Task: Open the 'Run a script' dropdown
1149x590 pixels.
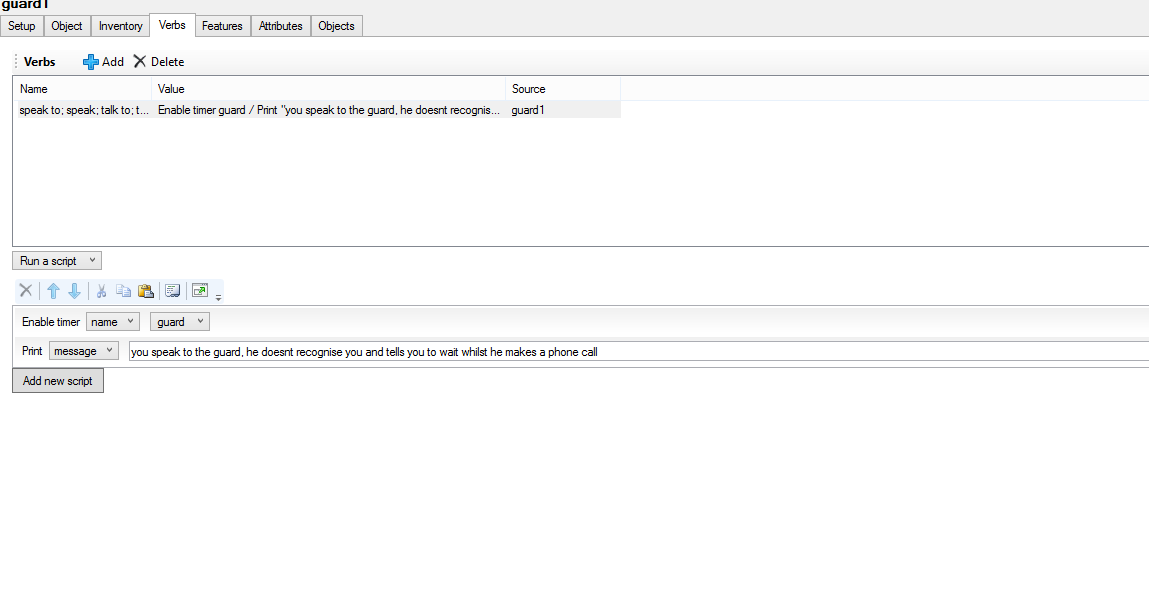Action: click(x=57, y=261)
